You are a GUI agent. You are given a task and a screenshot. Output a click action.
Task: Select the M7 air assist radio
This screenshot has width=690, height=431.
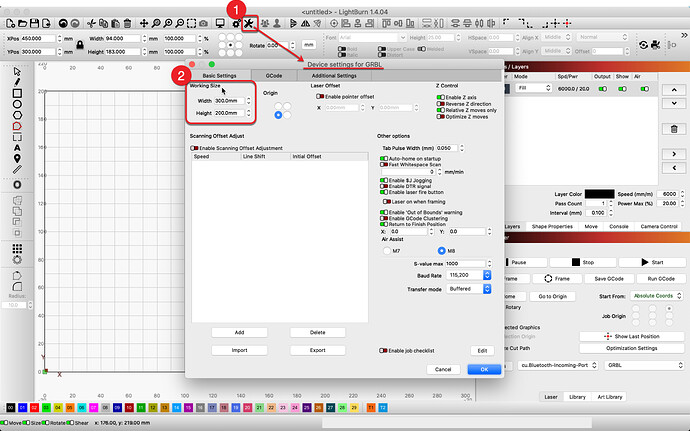(387, 251)
